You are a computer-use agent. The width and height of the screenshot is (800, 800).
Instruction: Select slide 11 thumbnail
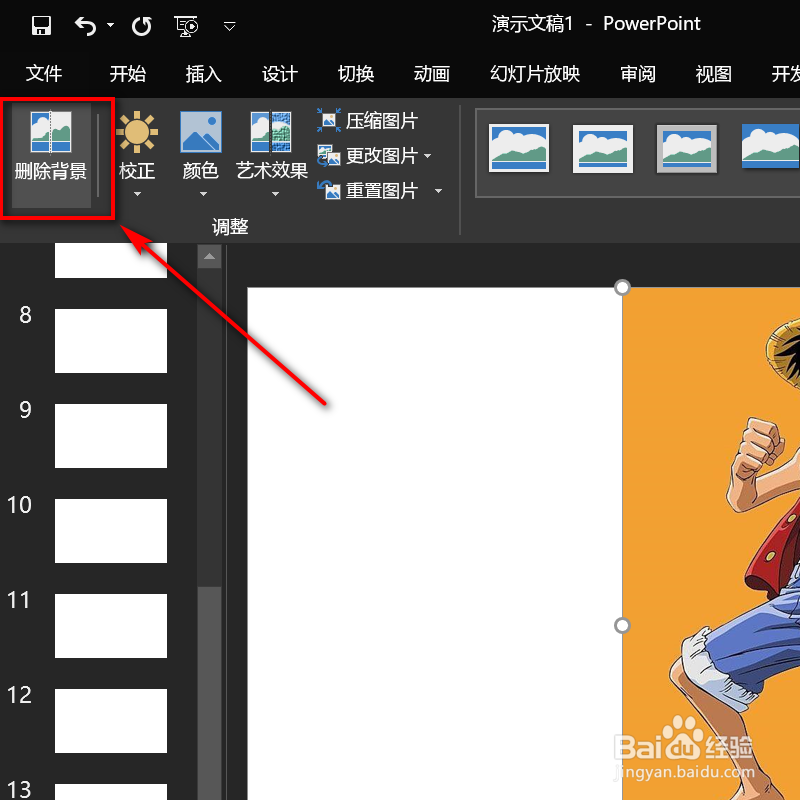pos(111,626)
